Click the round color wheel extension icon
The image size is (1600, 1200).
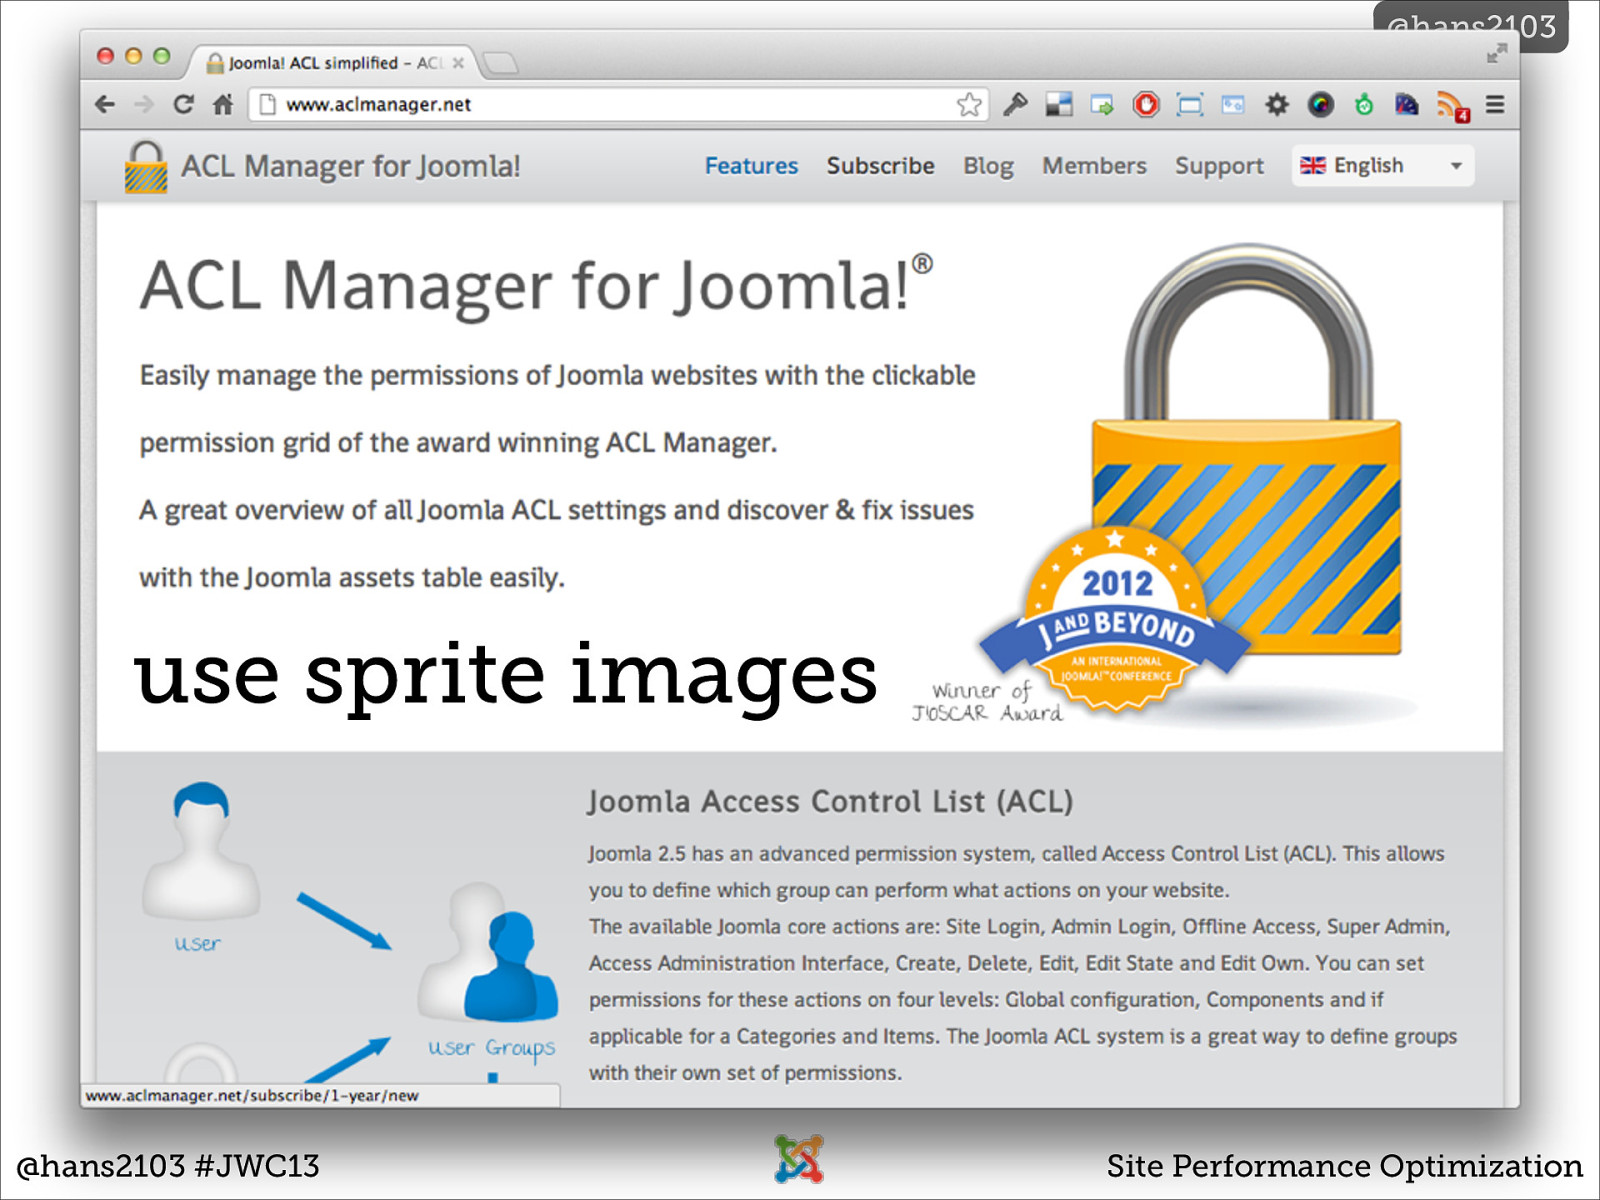(1321, 104)
